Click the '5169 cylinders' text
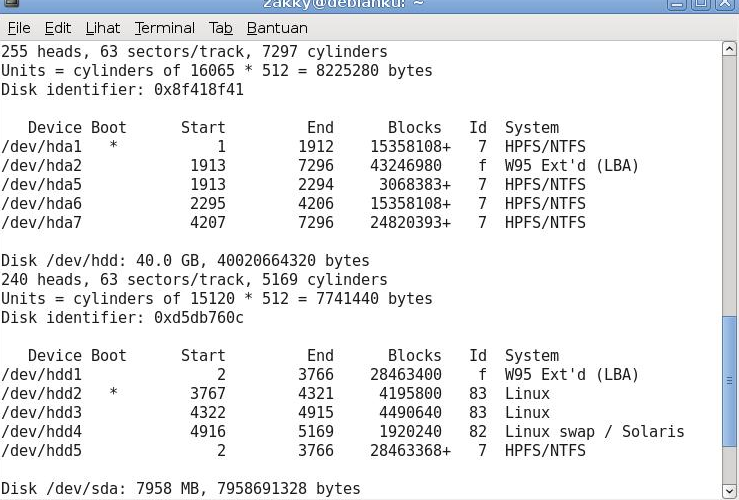This screenshot has height=500, width=739. (x=325, y=279)
